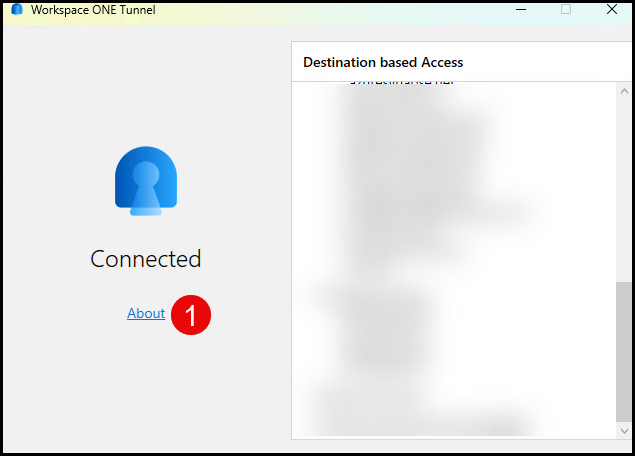Click the destination list scrollbar thumb

[625, 350]
